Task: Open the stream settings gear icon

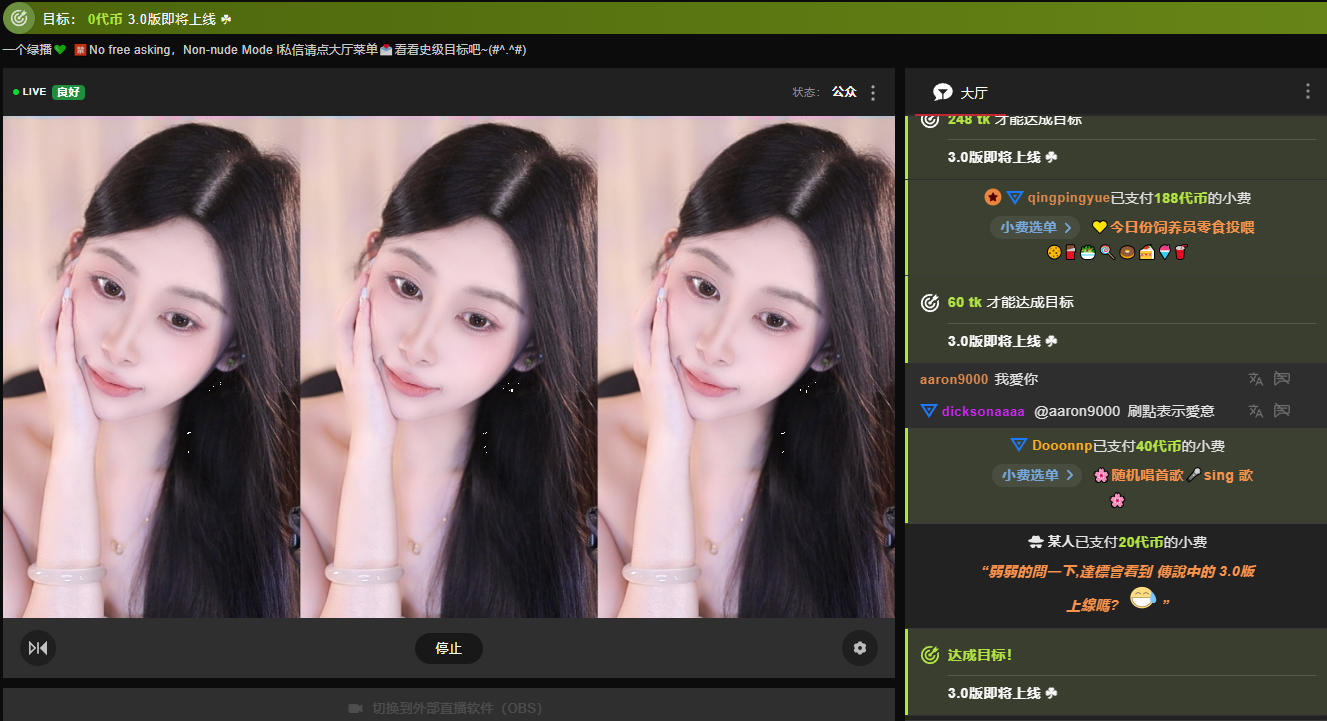Action: [x=859, y=648]
